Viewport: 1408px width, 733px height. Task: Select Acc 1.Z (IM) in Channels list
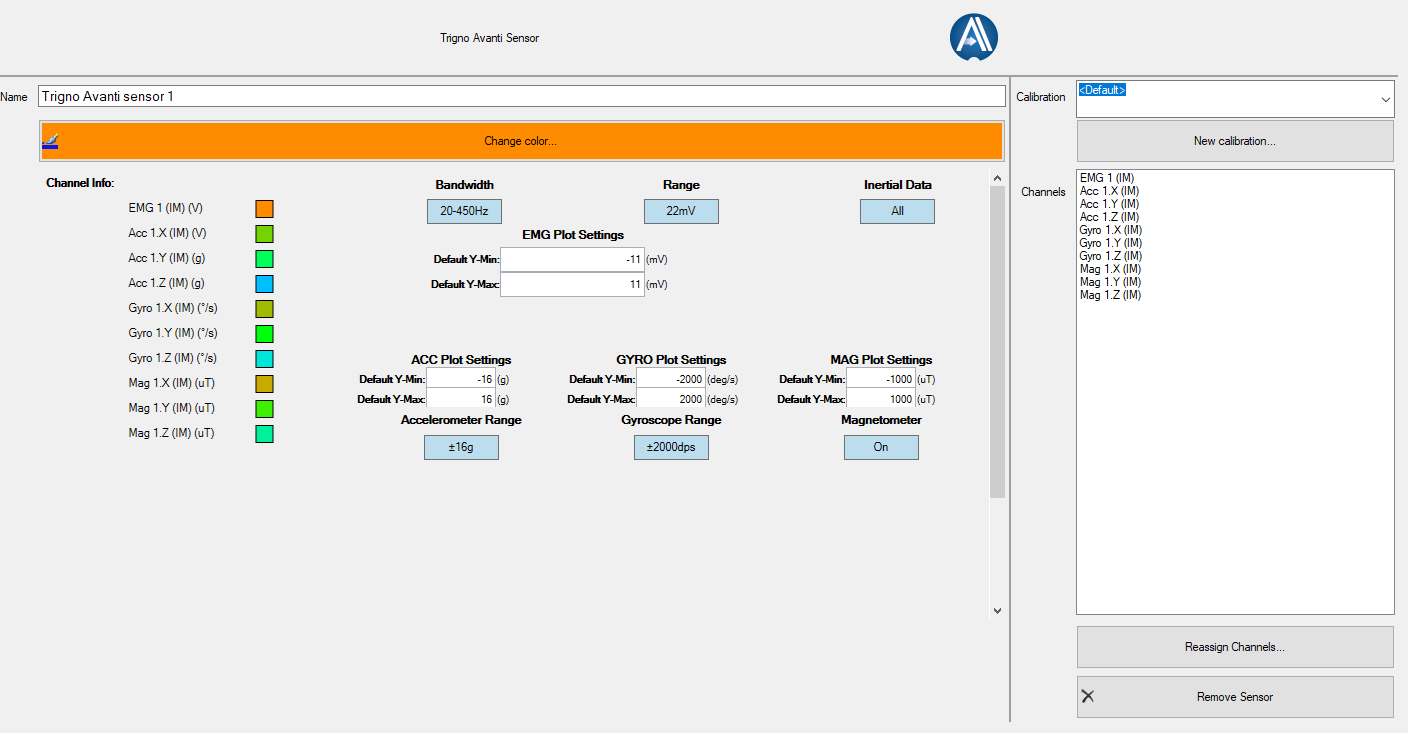1109,217
